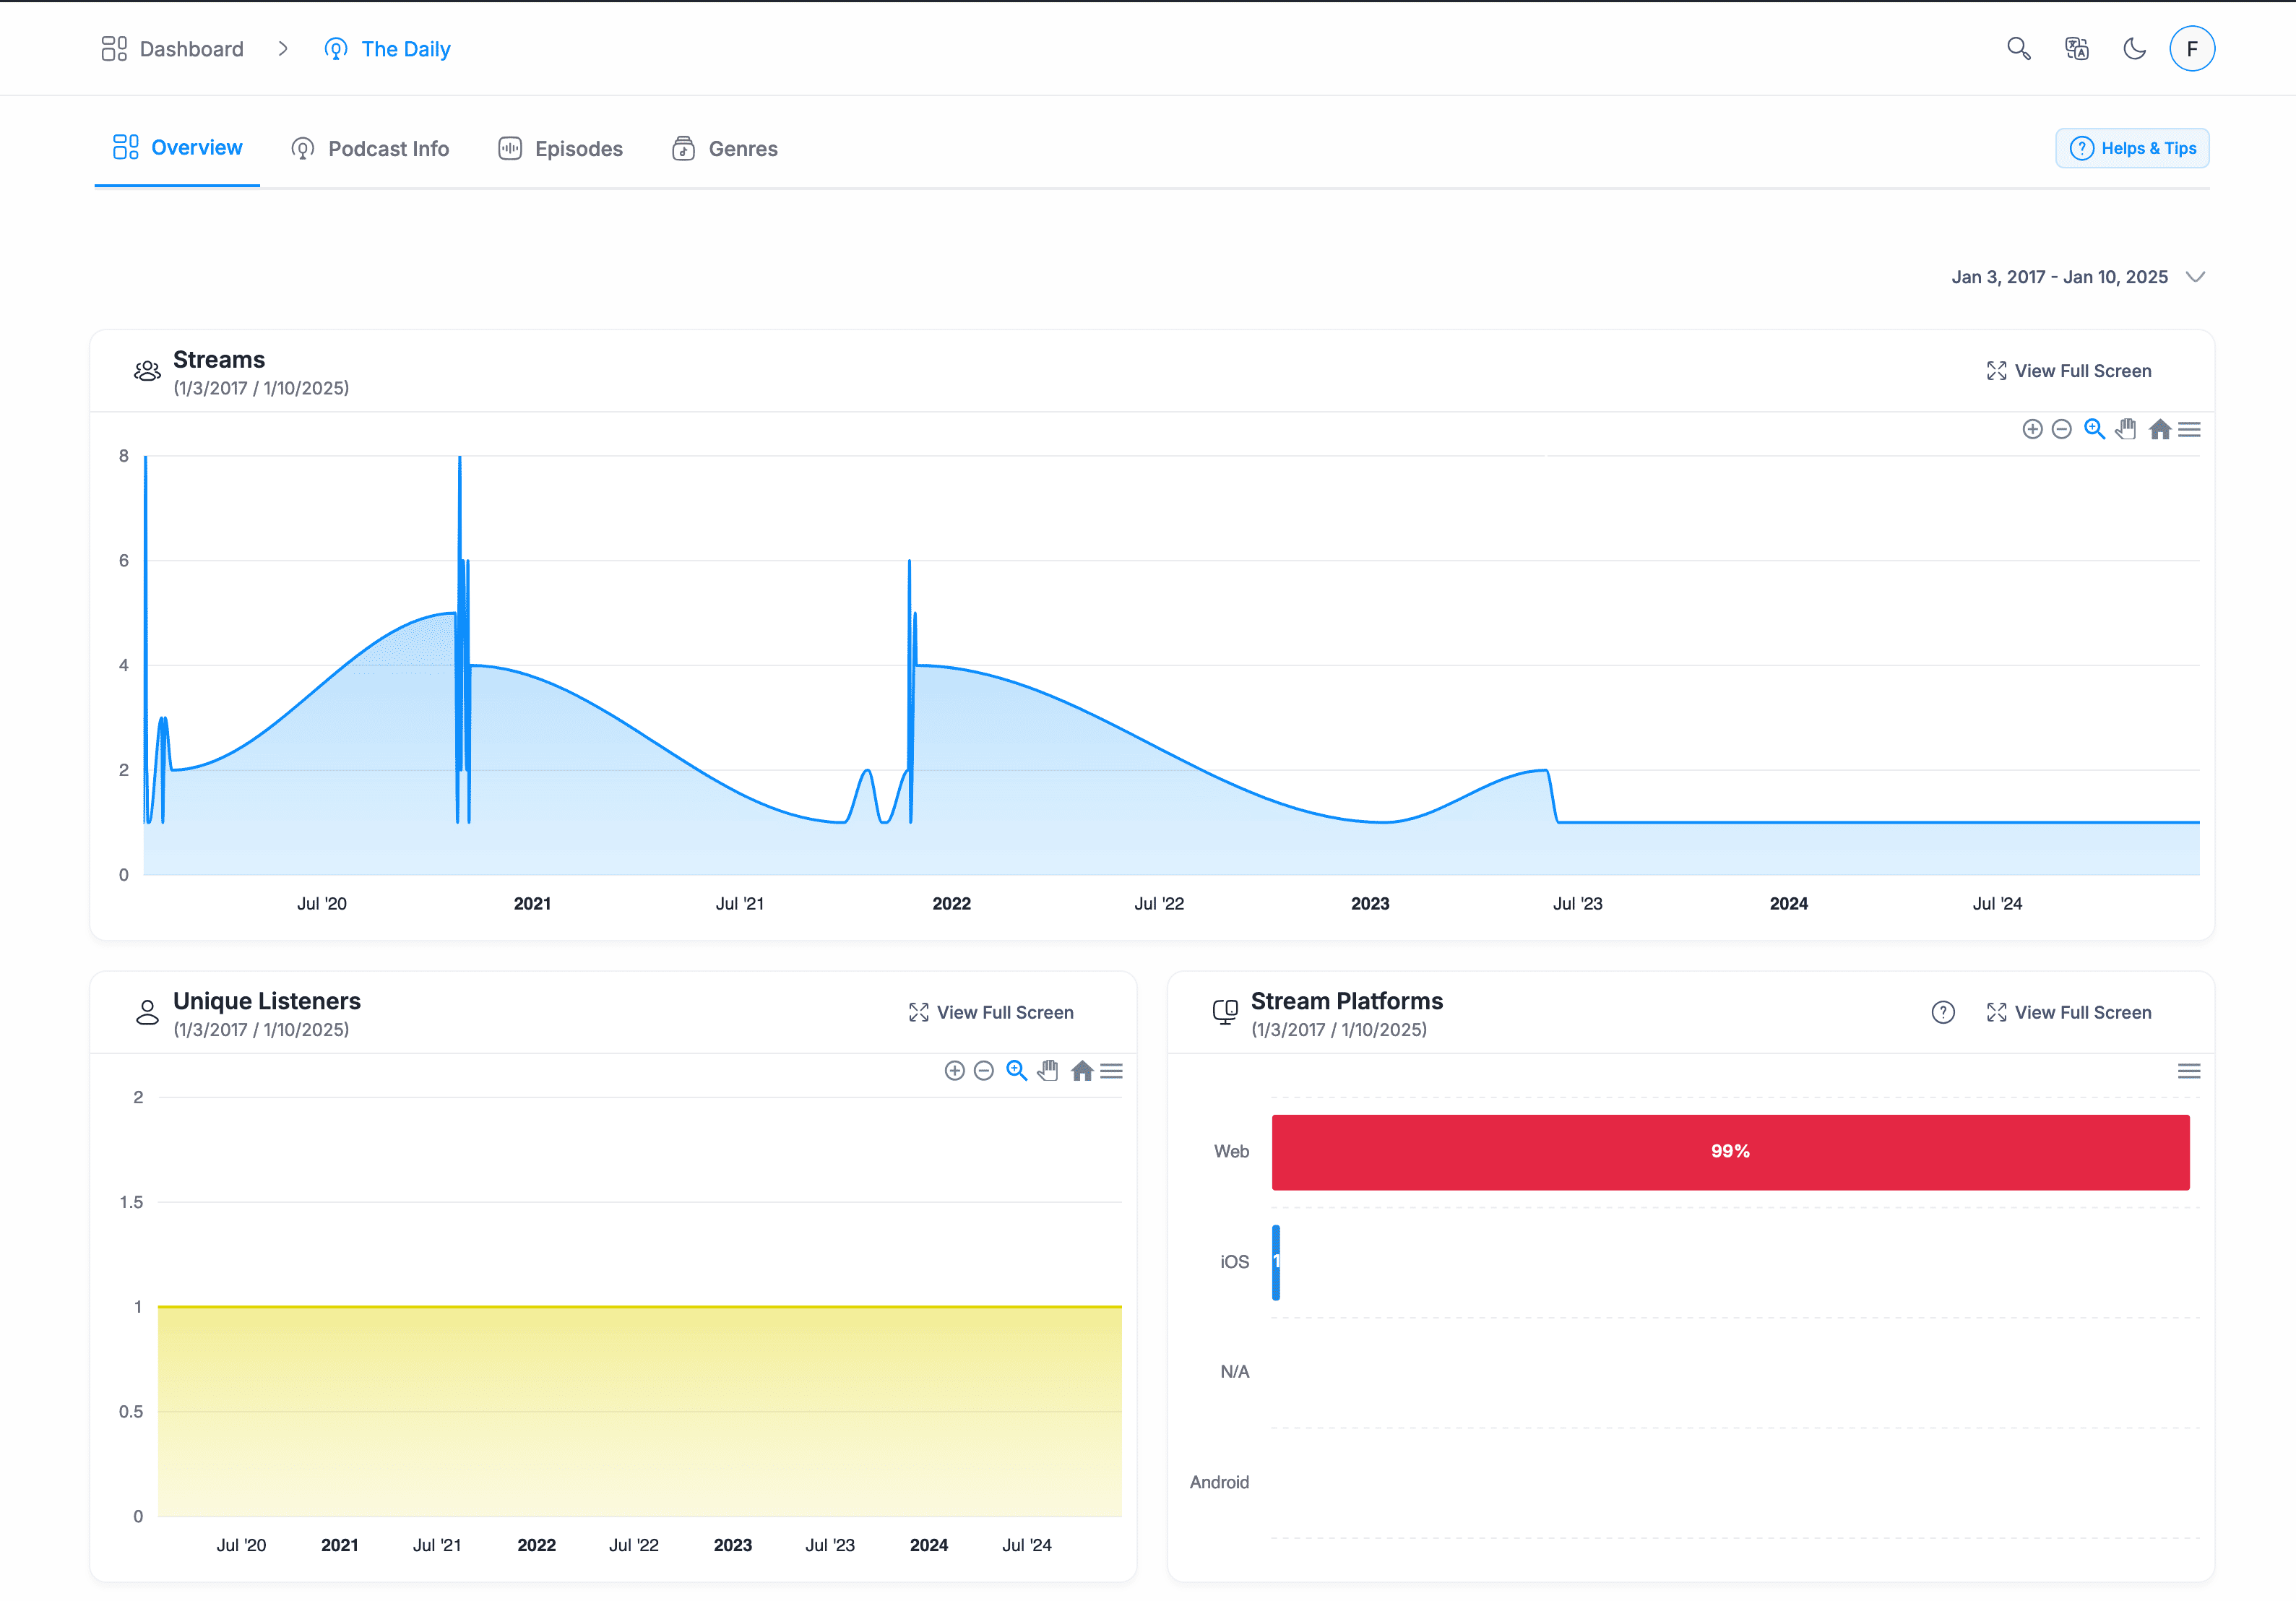Click the language translate icon

(x=2076, y=49)
